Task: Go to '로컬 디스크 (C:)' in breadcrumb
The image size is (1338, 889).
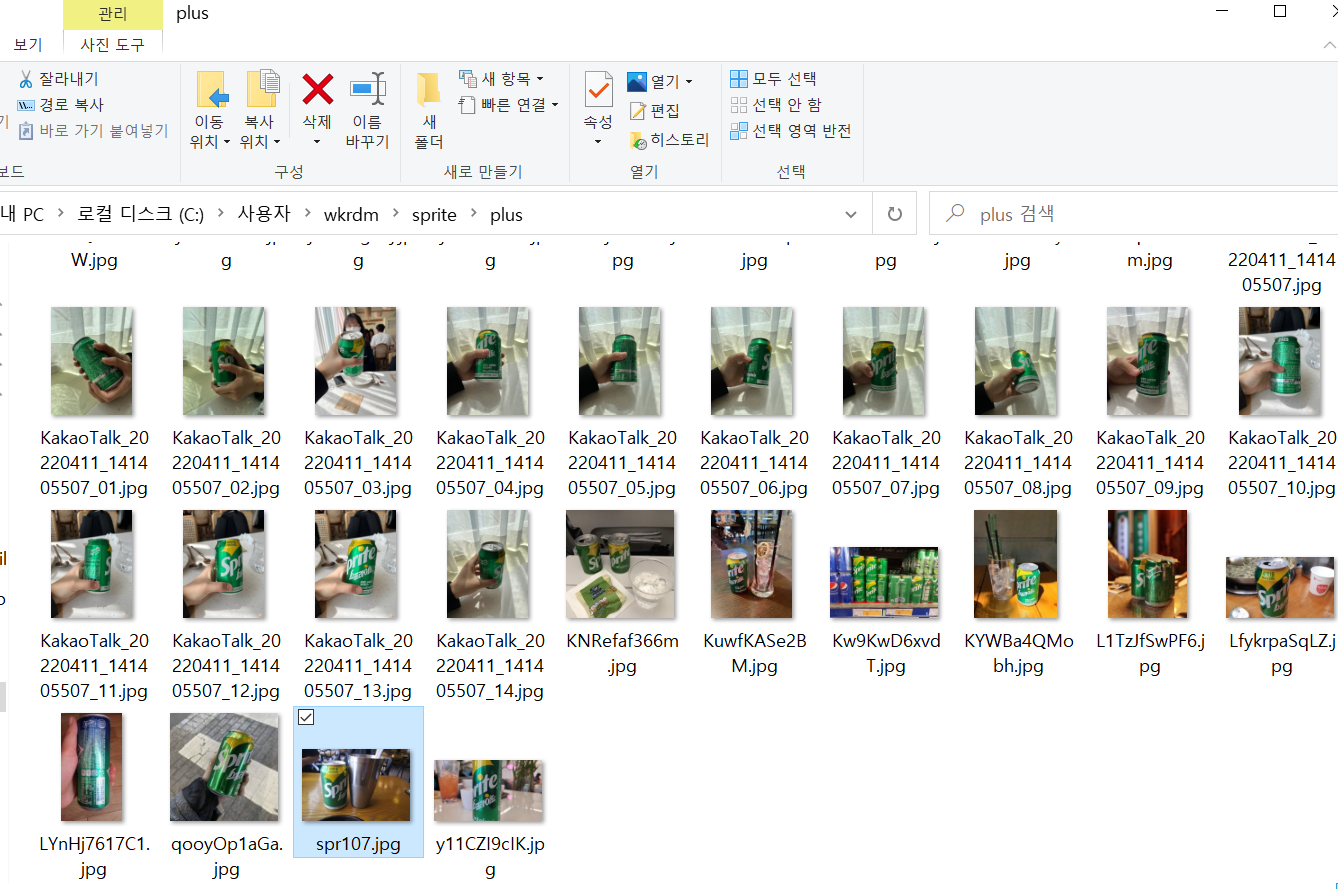Action: (141, 214)
